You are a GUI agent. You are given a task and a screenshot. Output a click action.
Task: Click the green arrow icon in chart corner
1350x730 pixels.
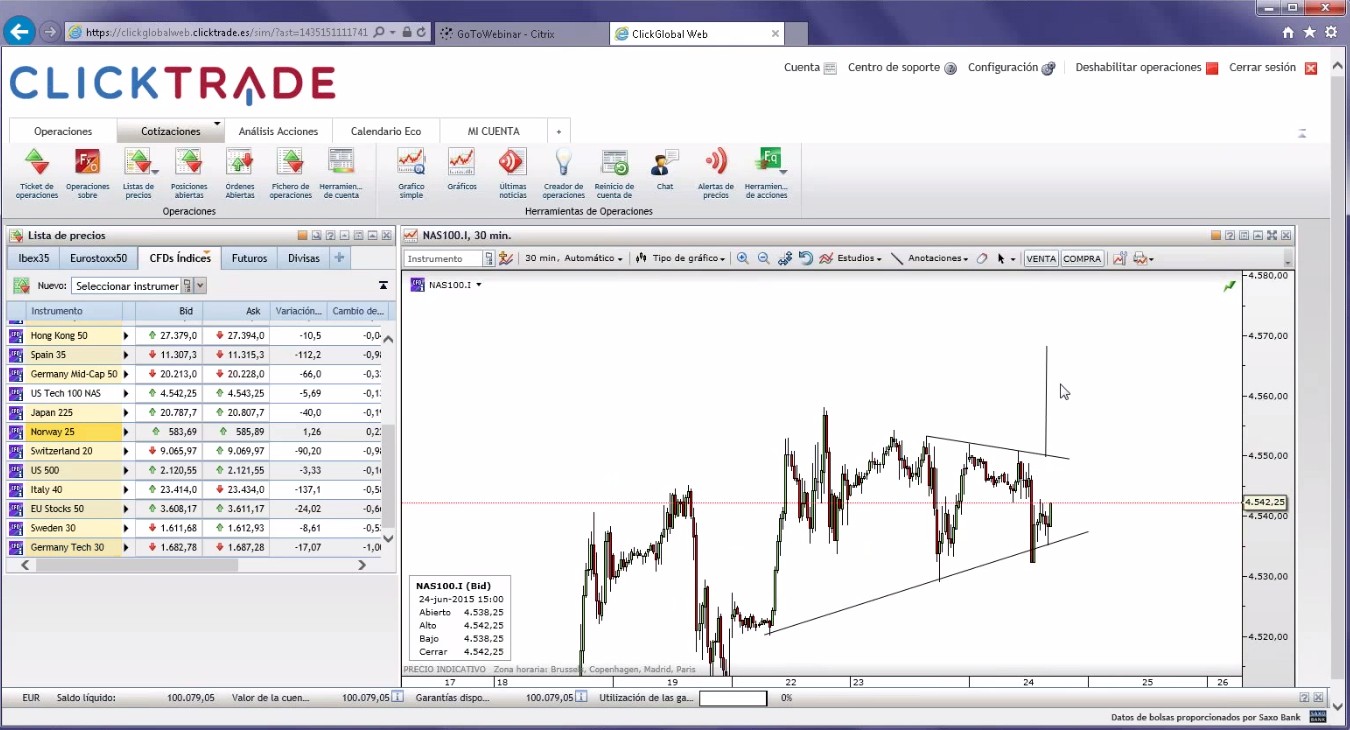1229,286
